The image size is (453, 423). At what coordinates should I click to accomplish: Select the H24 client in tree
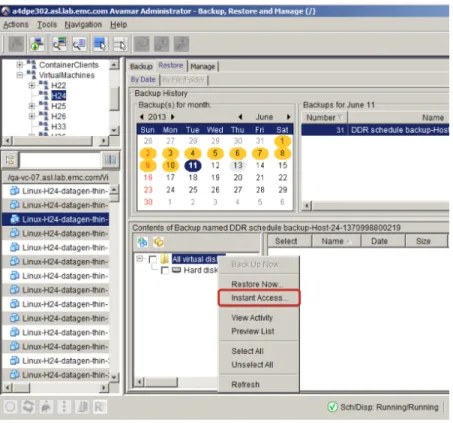pos(58,96)
